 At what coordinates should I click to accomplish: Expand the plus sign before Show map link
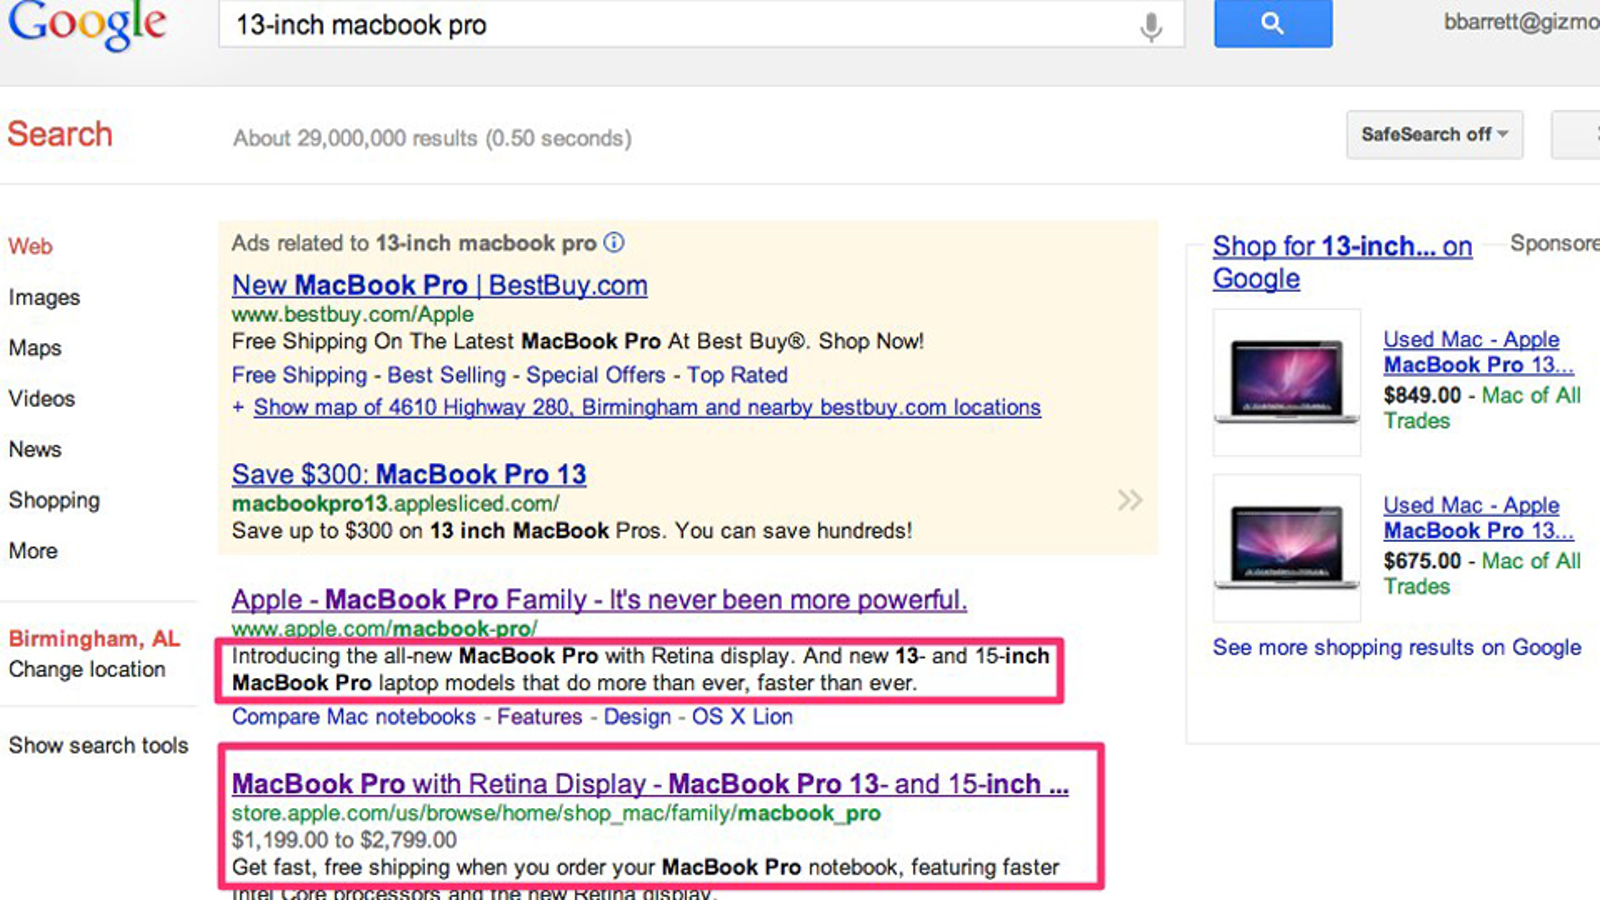click(238, 408)
